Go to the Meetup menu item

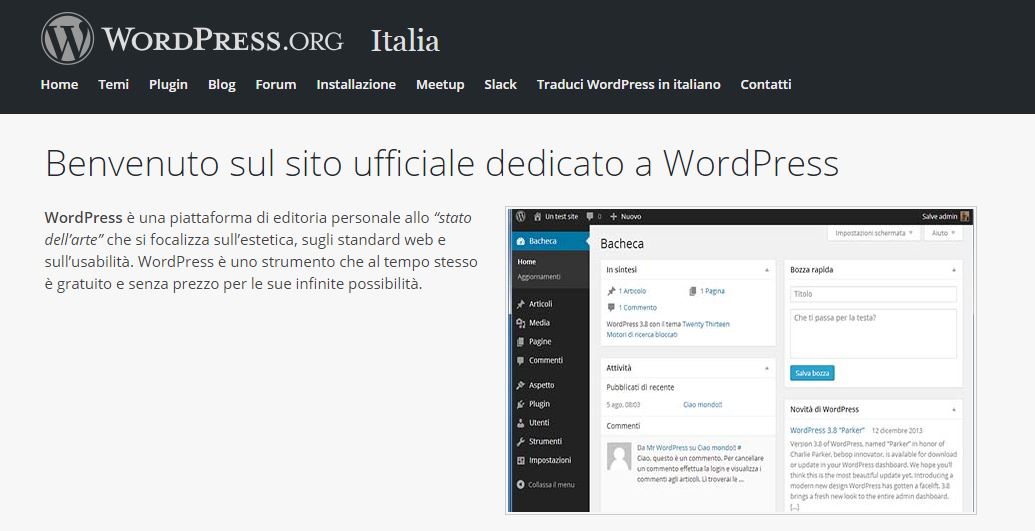[x=440, y=85]
